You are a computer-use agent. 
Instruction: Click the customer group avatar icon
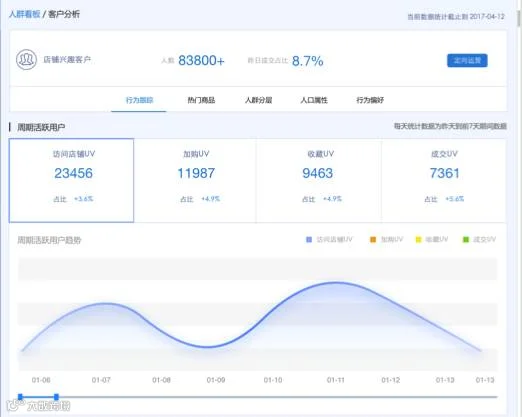26,60
